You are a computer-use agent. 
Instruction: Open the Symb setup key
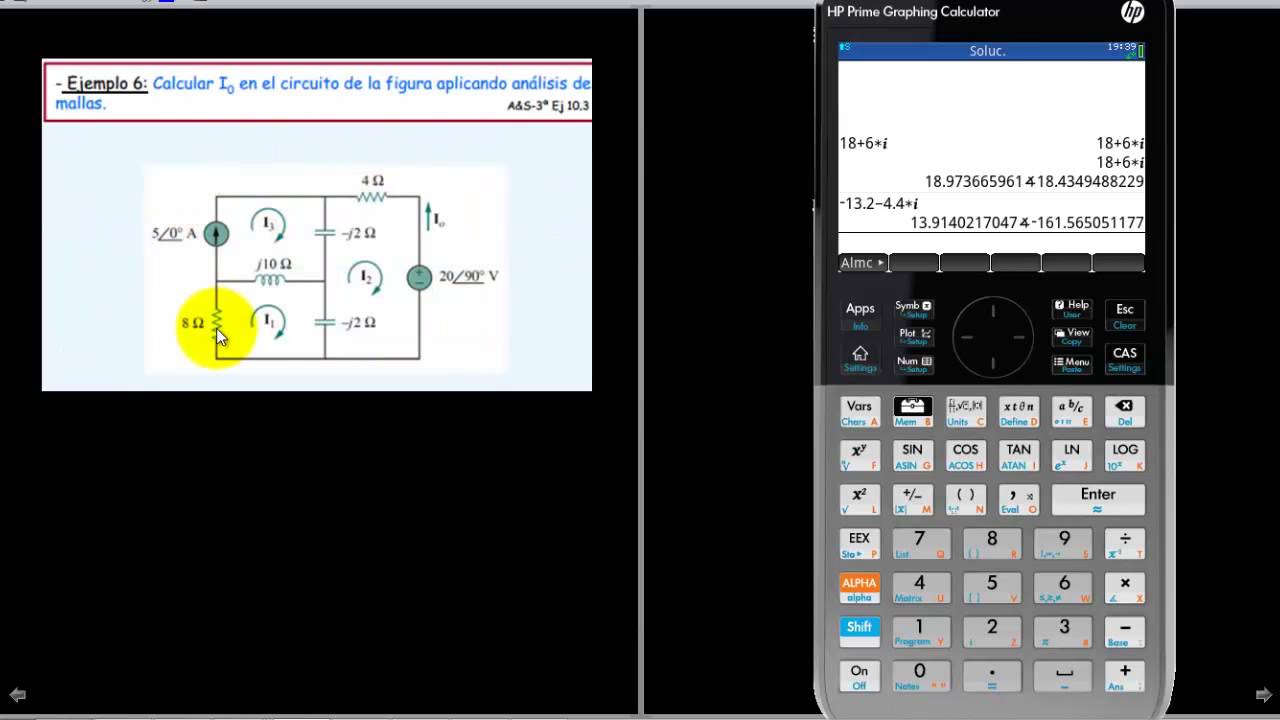[x=914, y=309]
